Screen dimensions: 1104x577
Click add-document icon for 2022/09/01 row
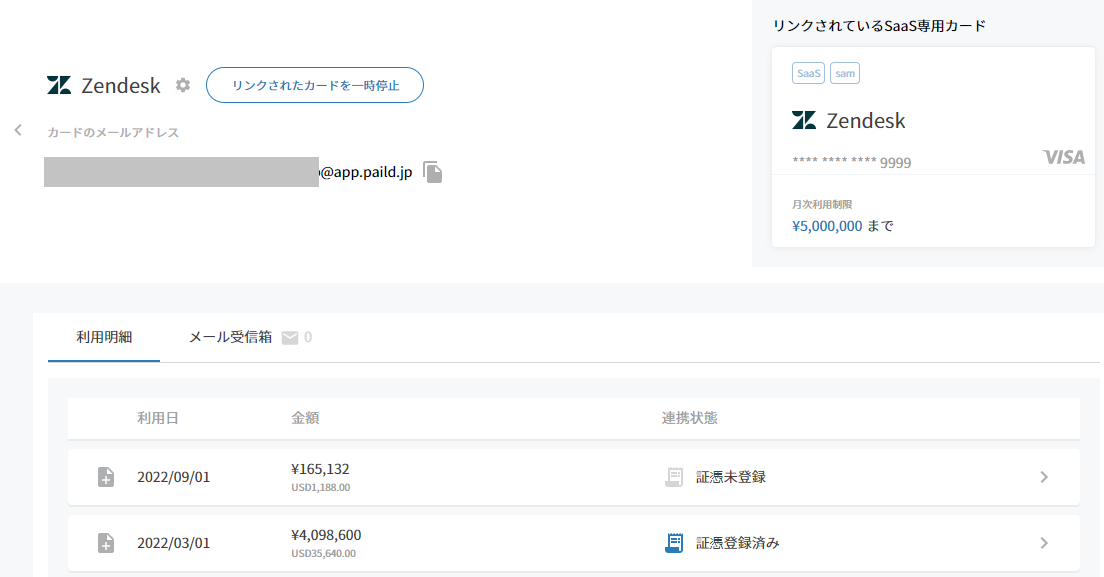click(106, 477)
